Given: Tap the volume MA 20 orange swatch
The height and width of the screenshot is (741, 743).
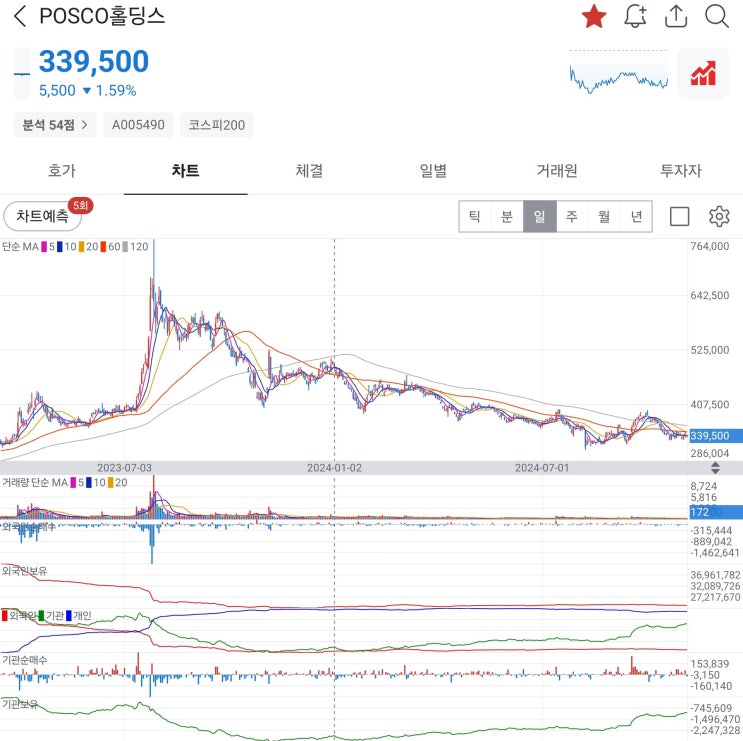Looking at the screenshot, I should [x=111, y=483].
